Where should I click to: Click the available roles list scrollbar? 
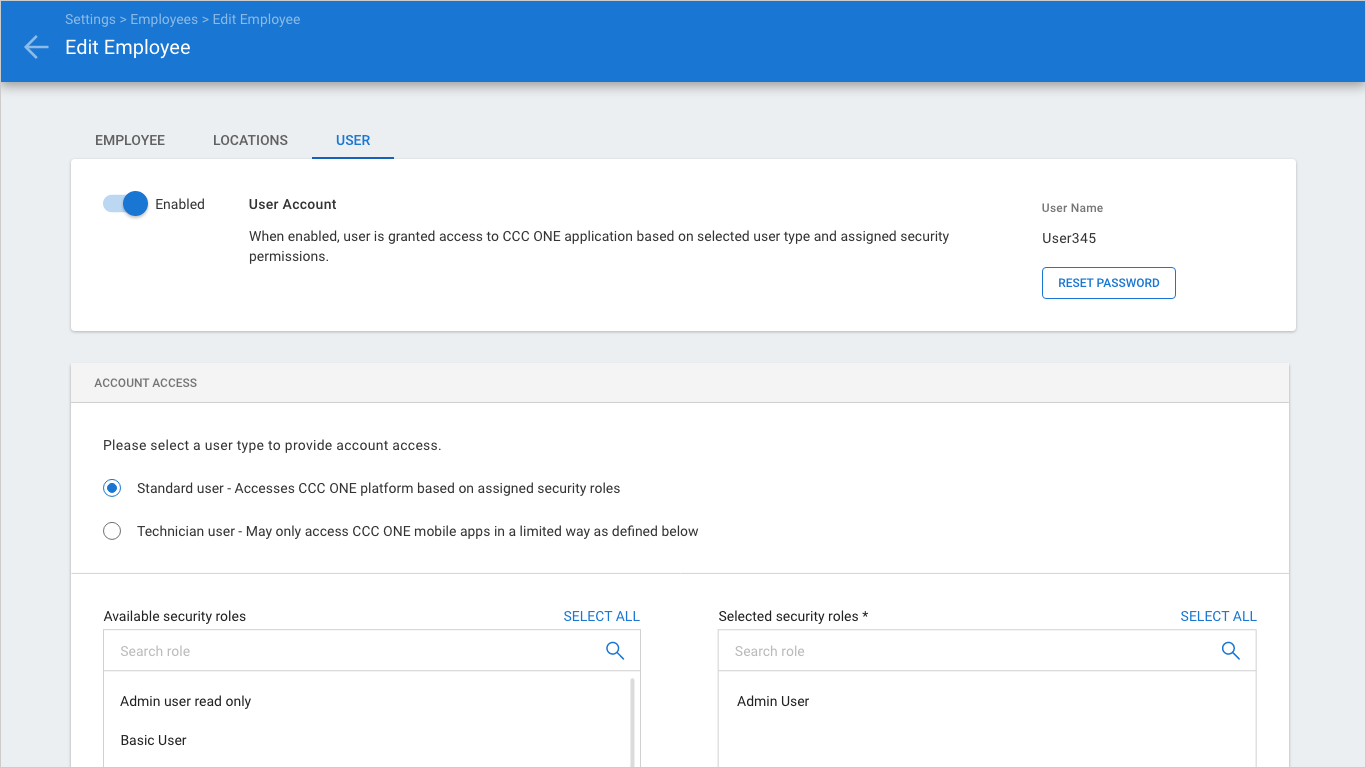pos(632,720)
